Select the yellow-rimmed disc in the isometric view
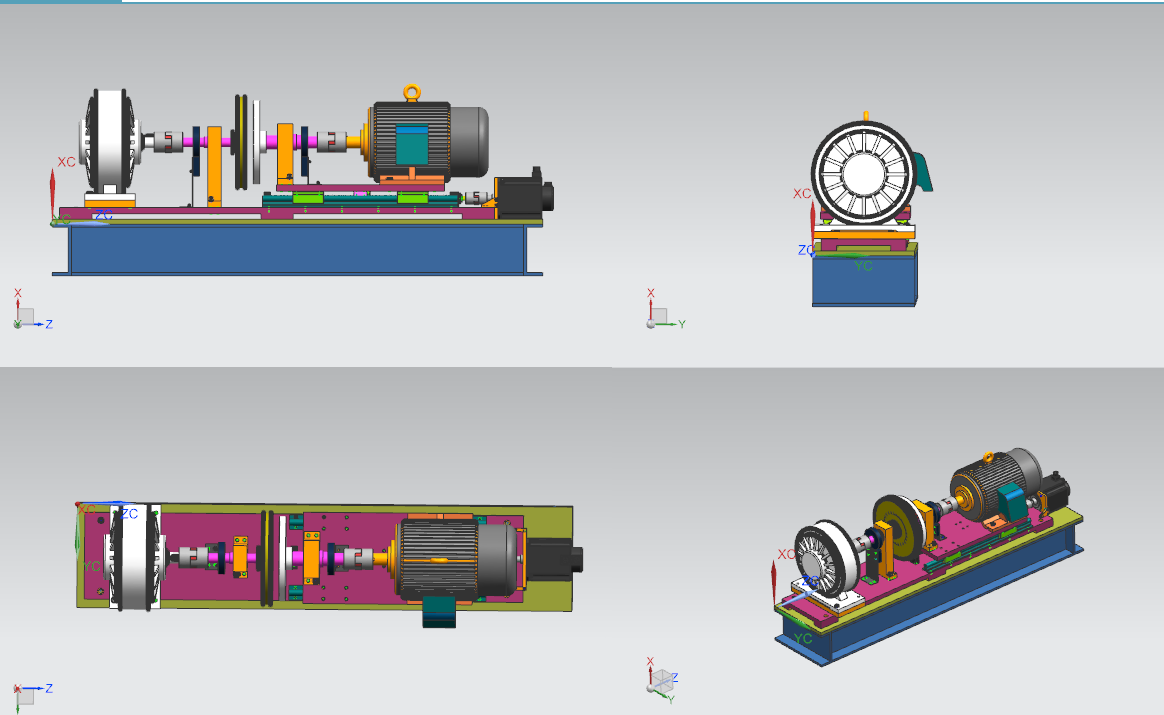The image size is (1164, 715). click(901, 529)
